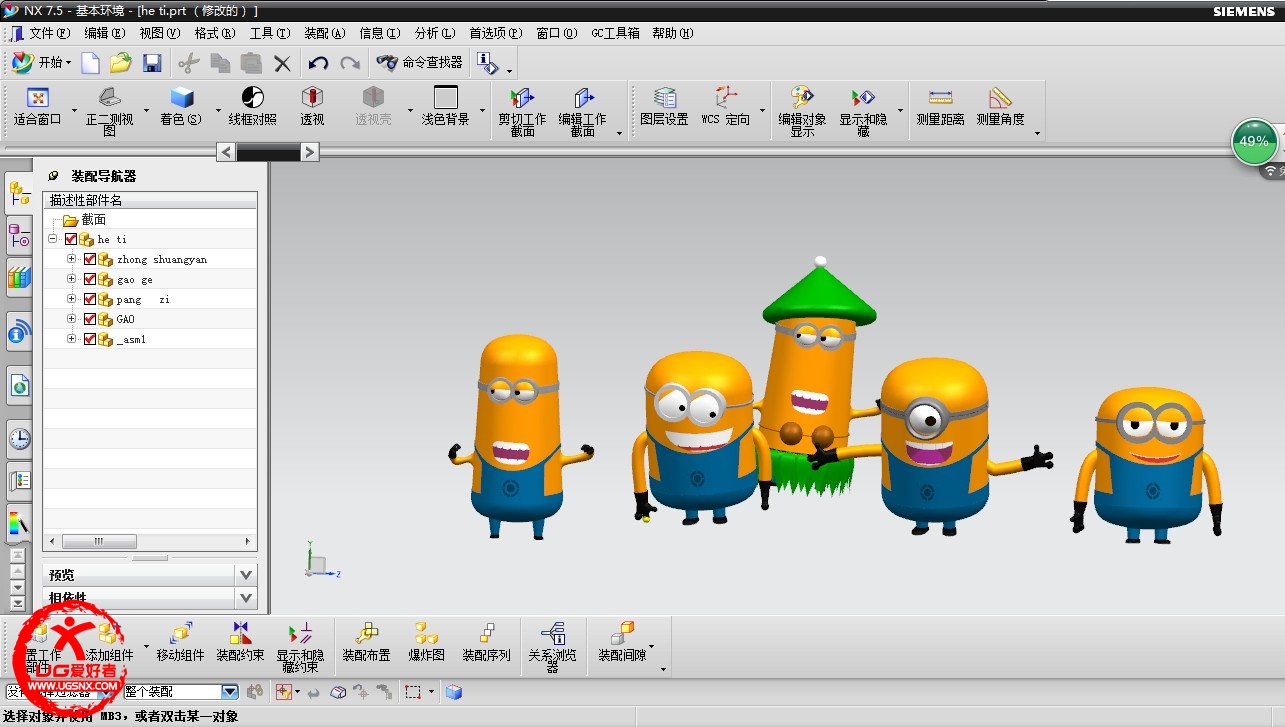Image resolution: width=1285 pixels, height=727 pixels.
Task: Open the 帮助(H) menu
Action: click(x=673, y=33)
